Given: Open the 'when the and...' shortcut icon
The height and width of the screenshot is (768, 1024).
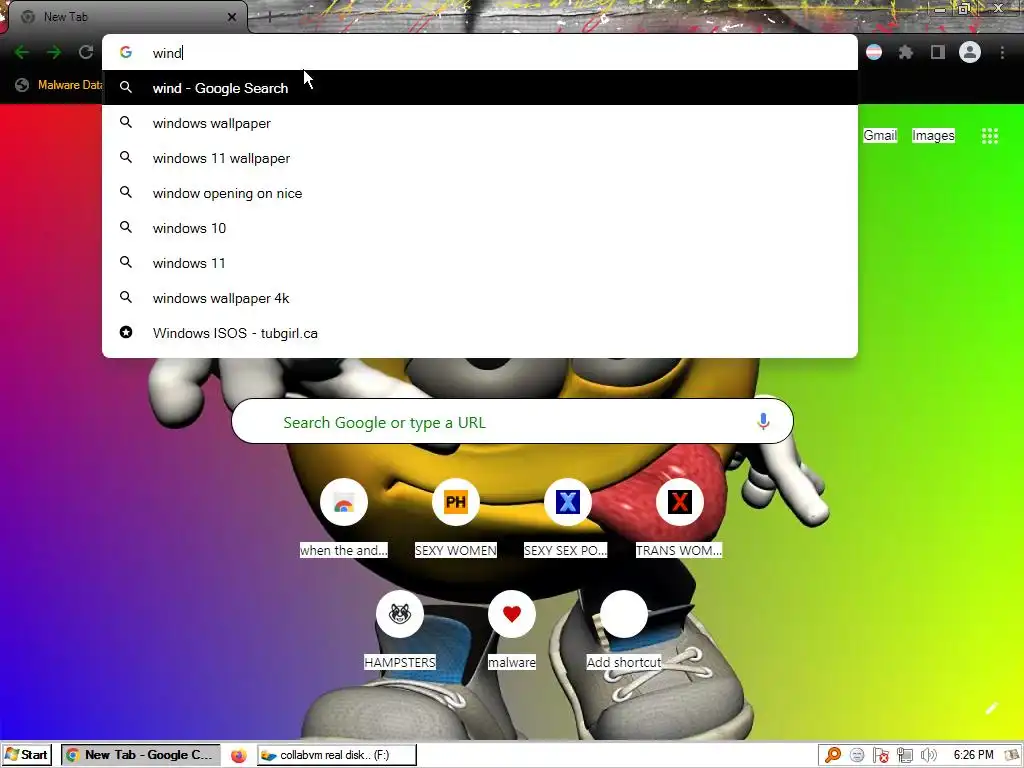Looking at the screenshot, I should 344,502.
